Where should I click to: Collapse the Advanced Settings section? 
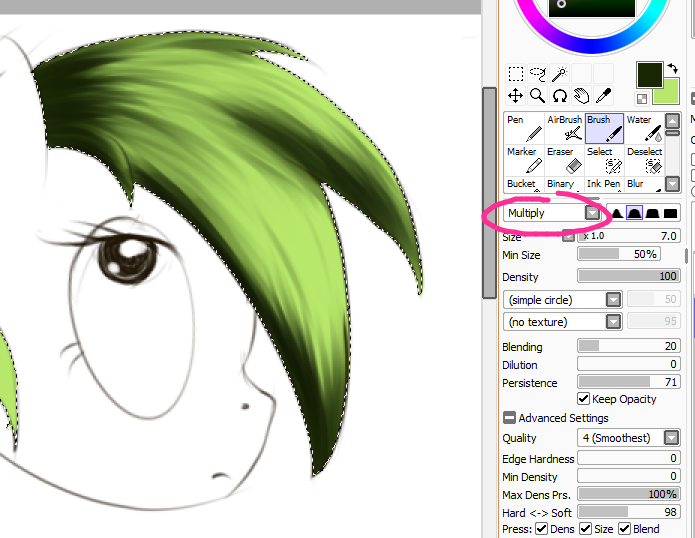510,418
